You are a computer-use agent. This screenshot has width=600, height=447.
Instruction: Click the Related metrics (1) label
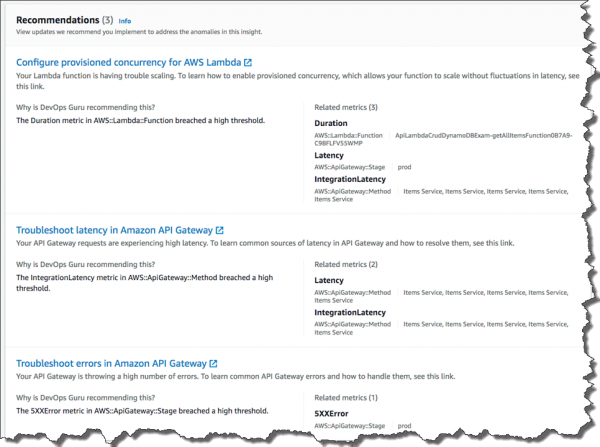point(346,398)
